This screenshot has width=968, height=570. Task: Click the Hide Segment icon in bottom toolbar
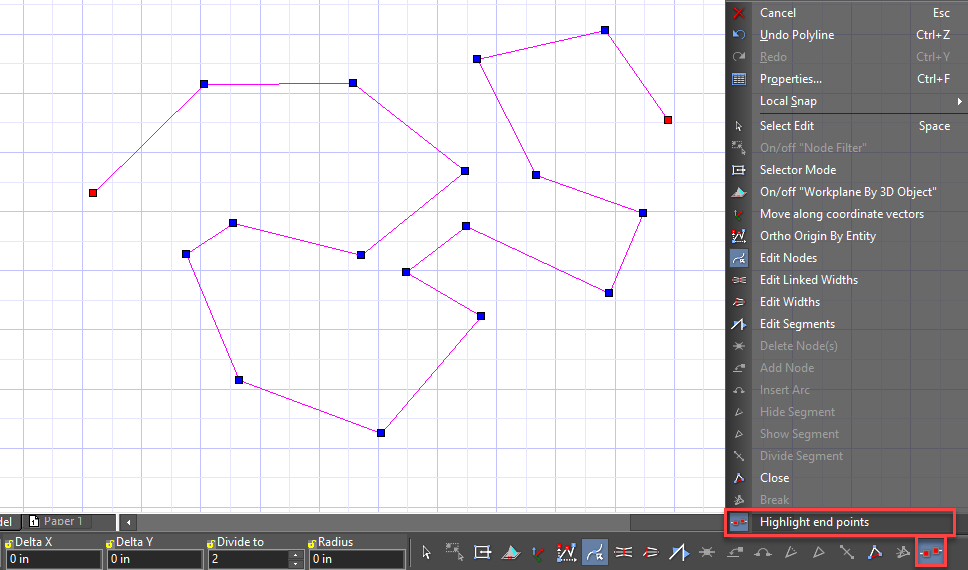point(791,551)
